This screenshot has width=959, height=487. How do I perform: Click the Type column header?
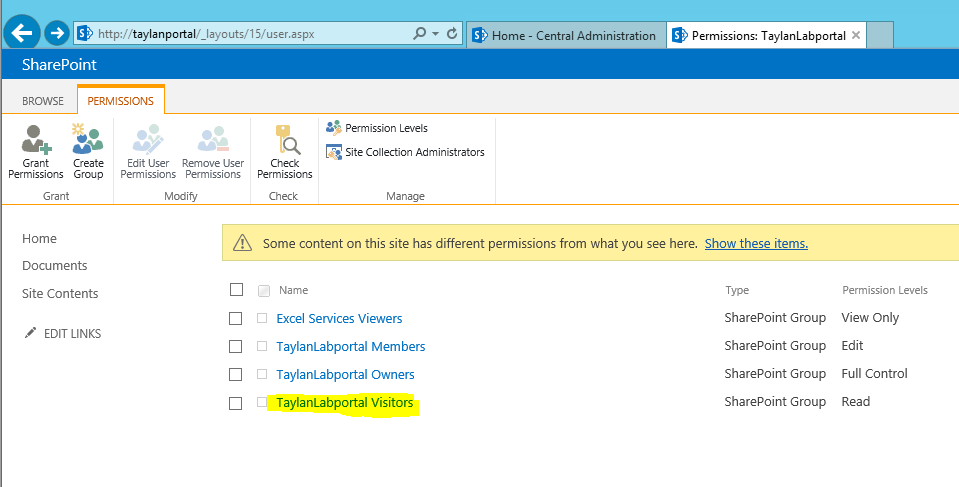click(737, 291)
